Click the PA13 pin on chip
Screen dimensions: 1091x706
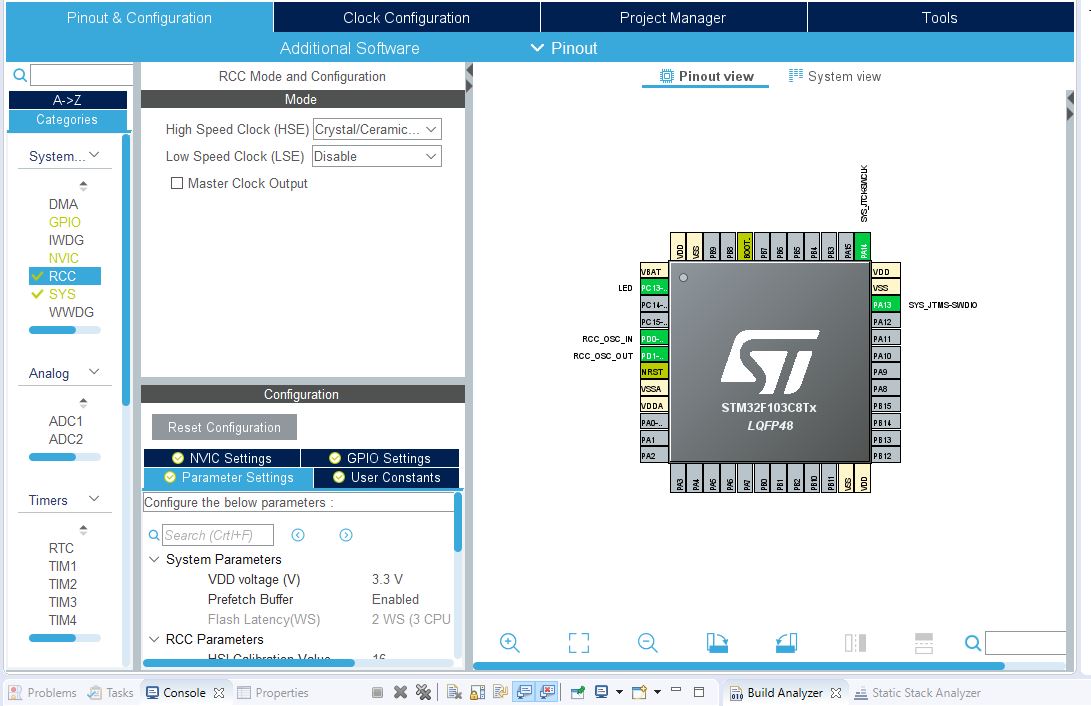point(886,305)
